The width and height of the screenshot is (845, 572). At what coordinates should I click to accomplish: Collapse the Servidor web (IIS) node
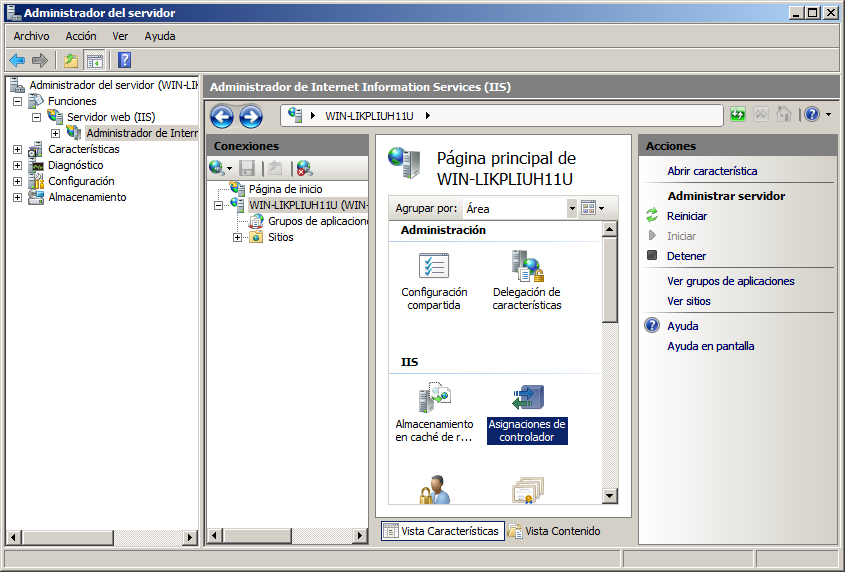pyautogui.click(x=36, y=117)
